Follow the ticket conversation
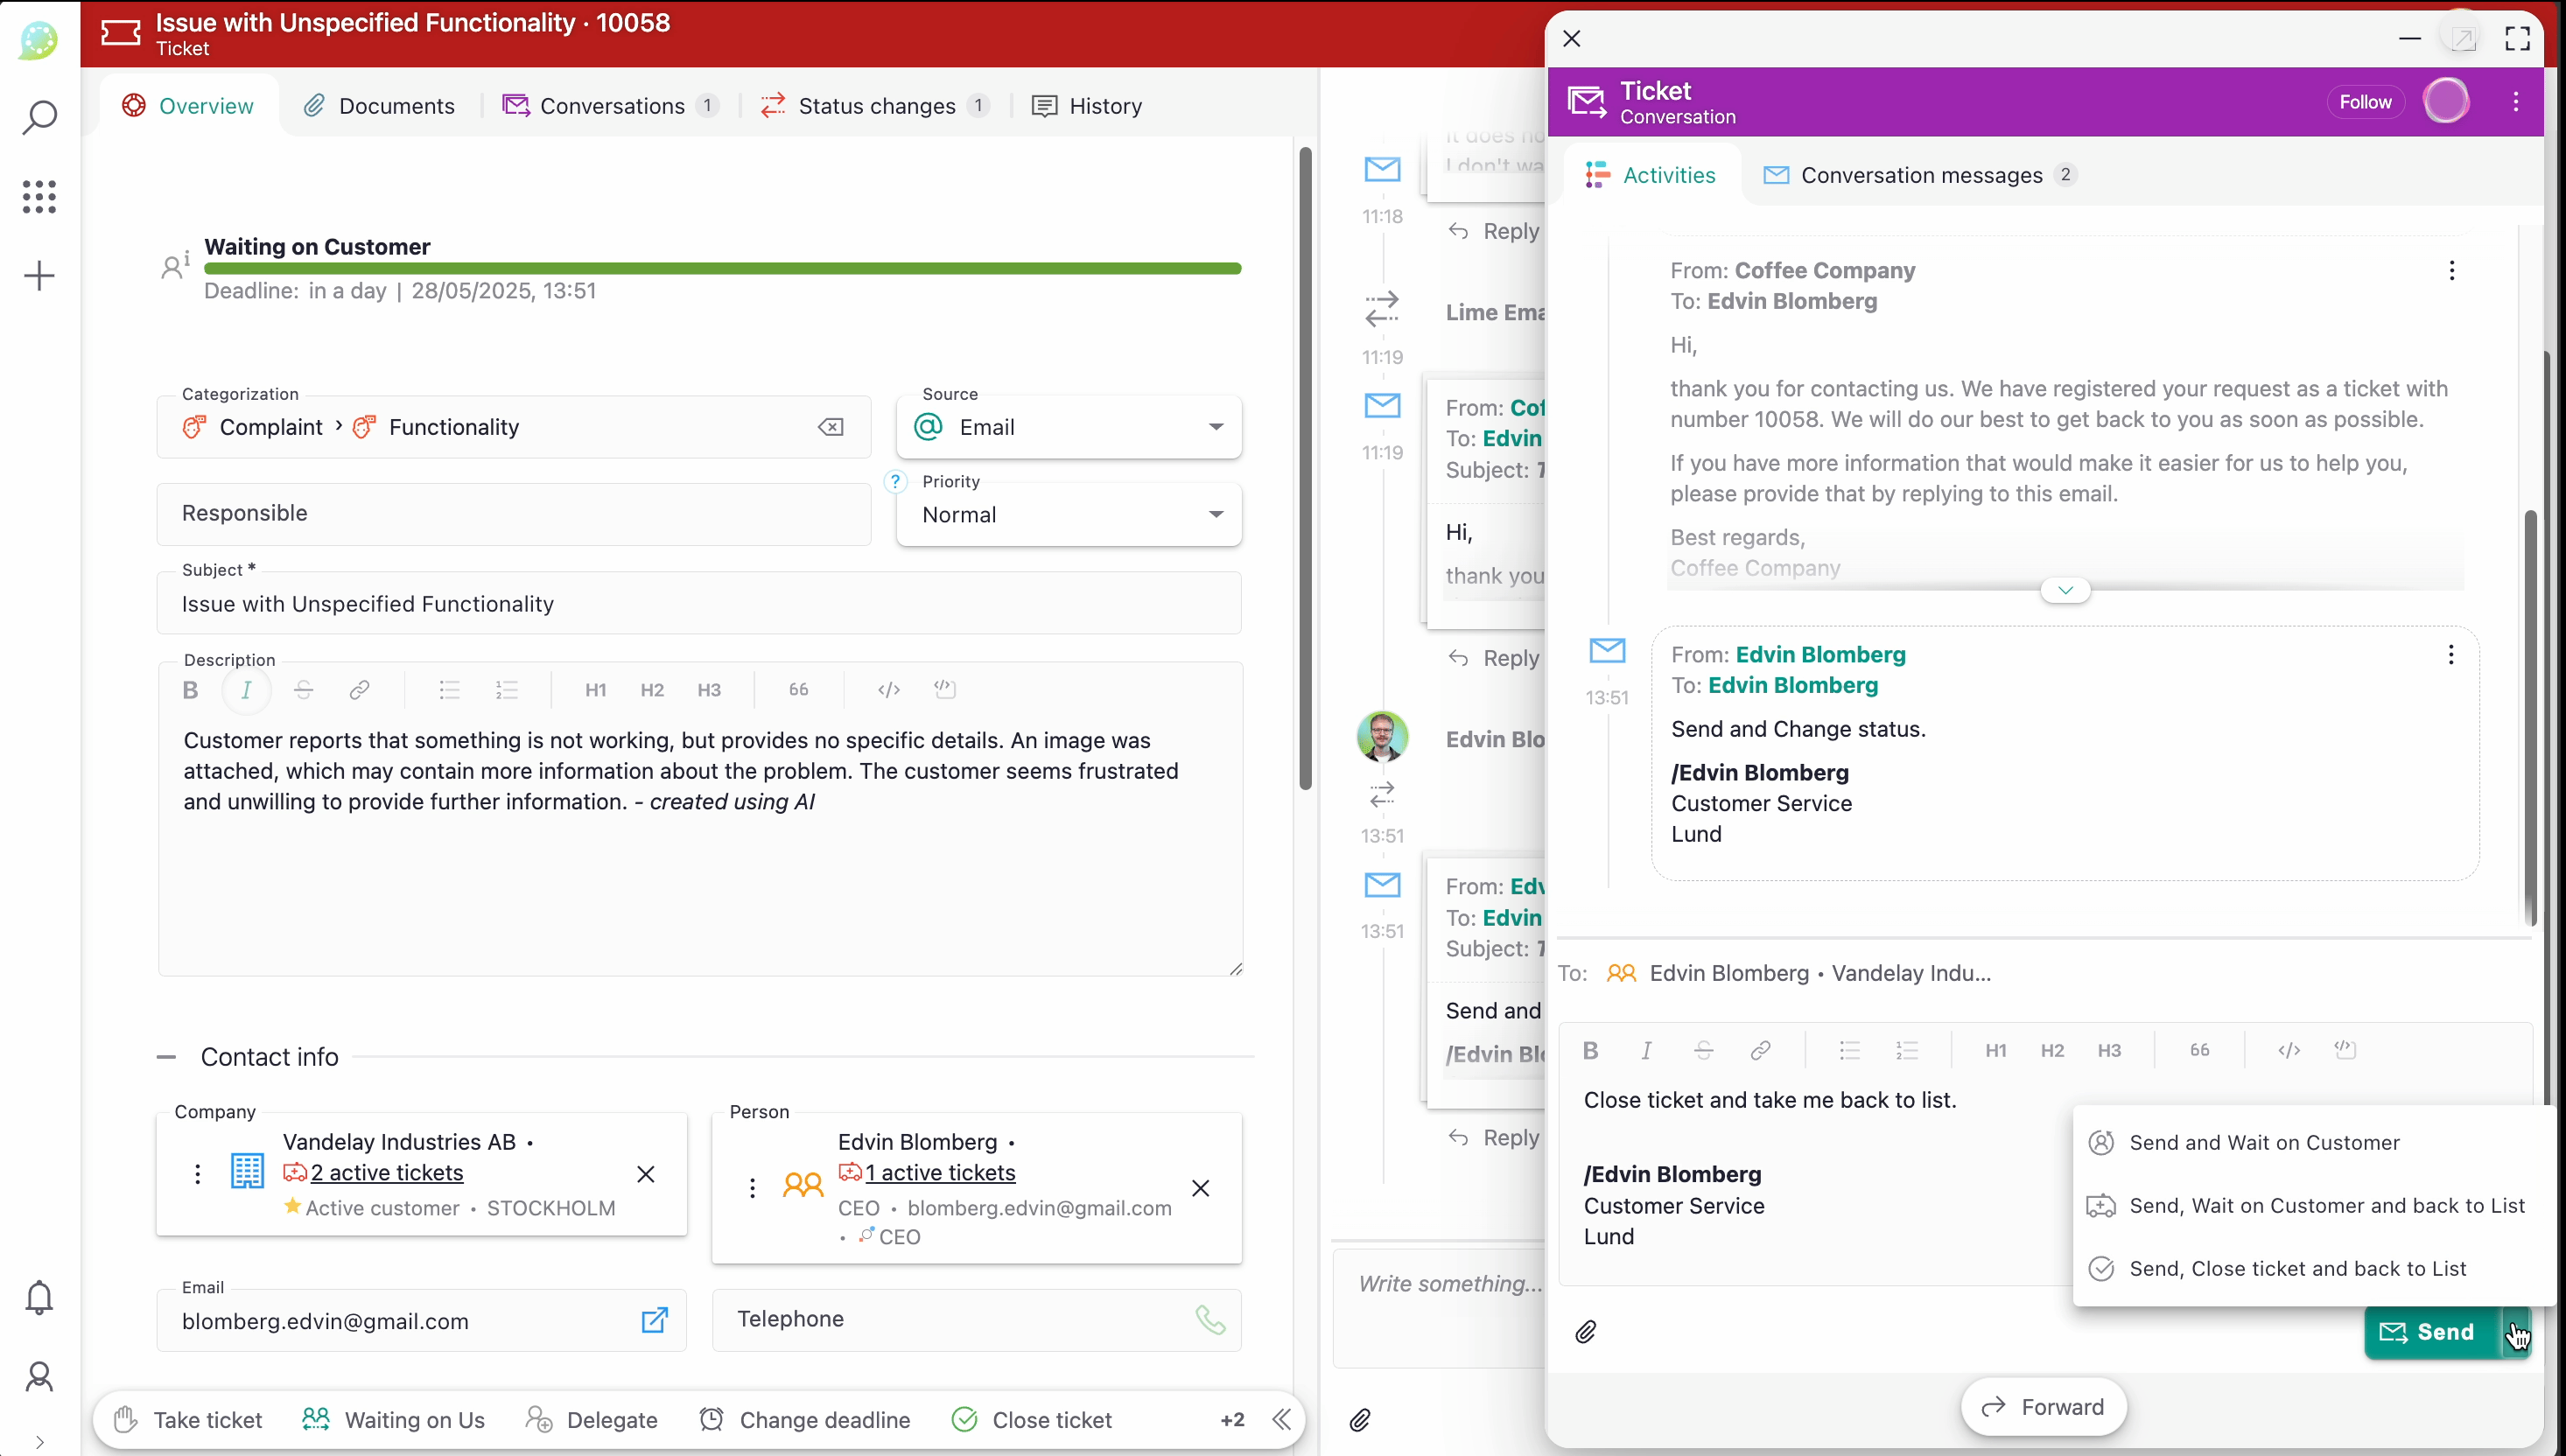The width and height of the screenshot is (2566, 1456). (2365, 102)
